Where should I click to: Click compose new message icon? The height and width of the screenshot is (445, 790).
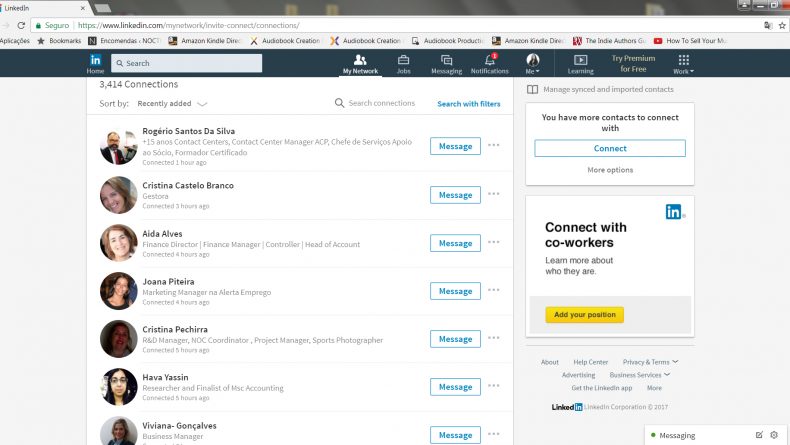(x=759, y=434)
